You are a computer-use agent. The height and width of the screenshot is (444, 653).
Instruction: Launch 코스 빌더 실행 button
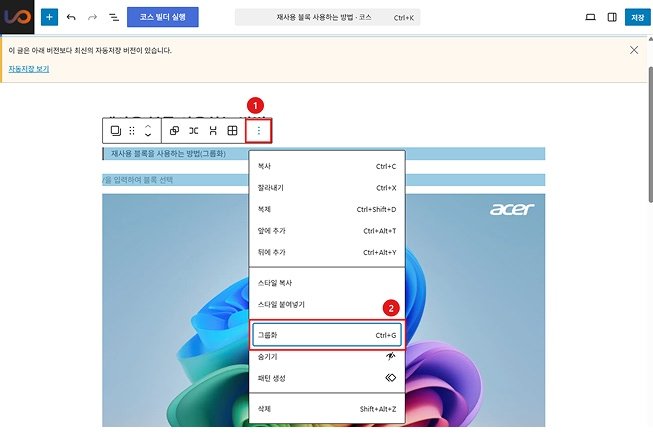pos(162,17)
